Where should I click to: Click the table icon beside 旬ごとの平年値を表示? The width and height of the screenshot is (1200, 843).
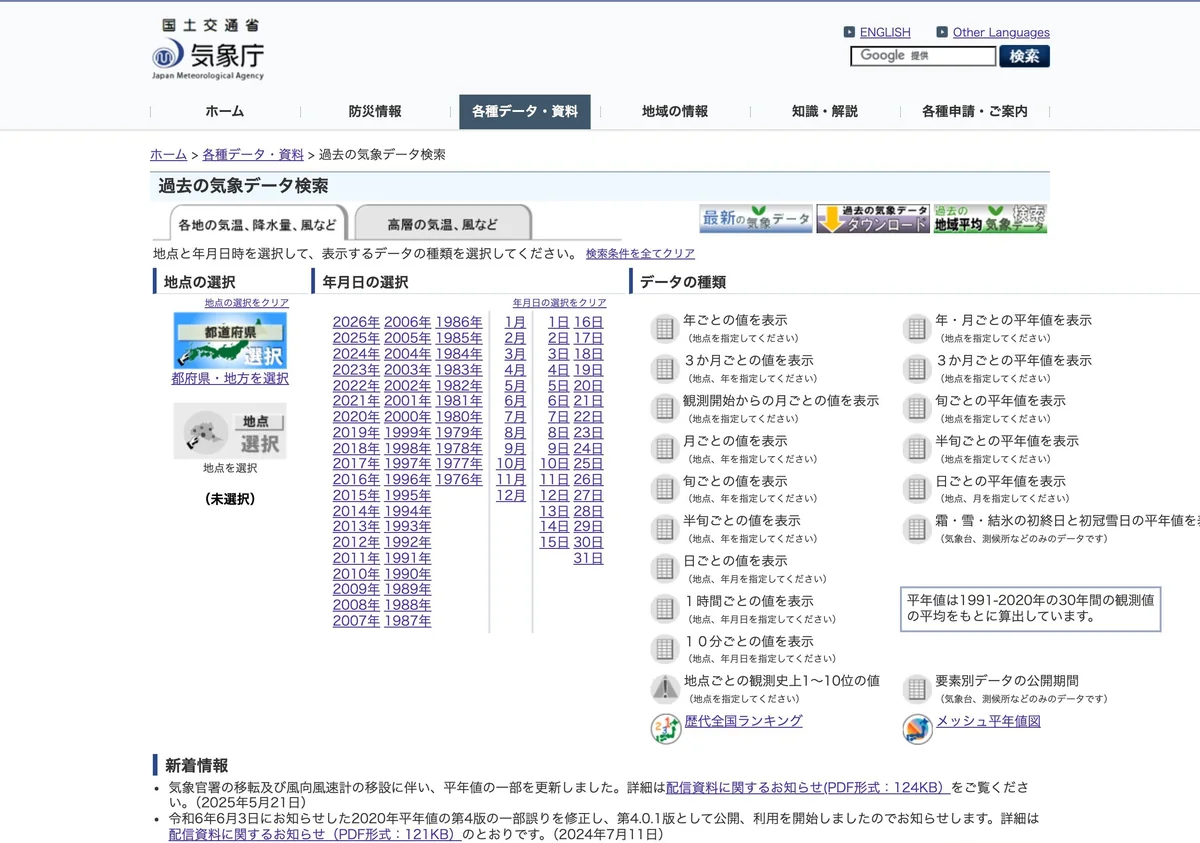917,408
